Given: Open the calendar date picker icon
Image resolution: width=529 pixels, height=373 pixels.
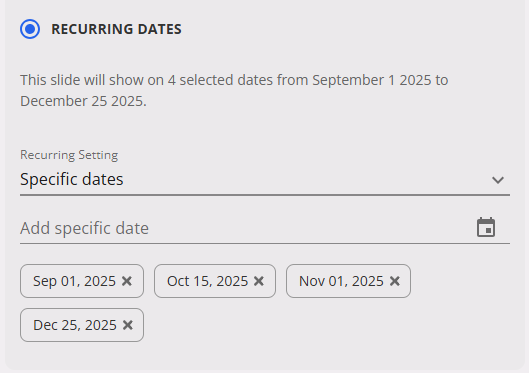Looking at the screenshot, I should coord(486,228).
